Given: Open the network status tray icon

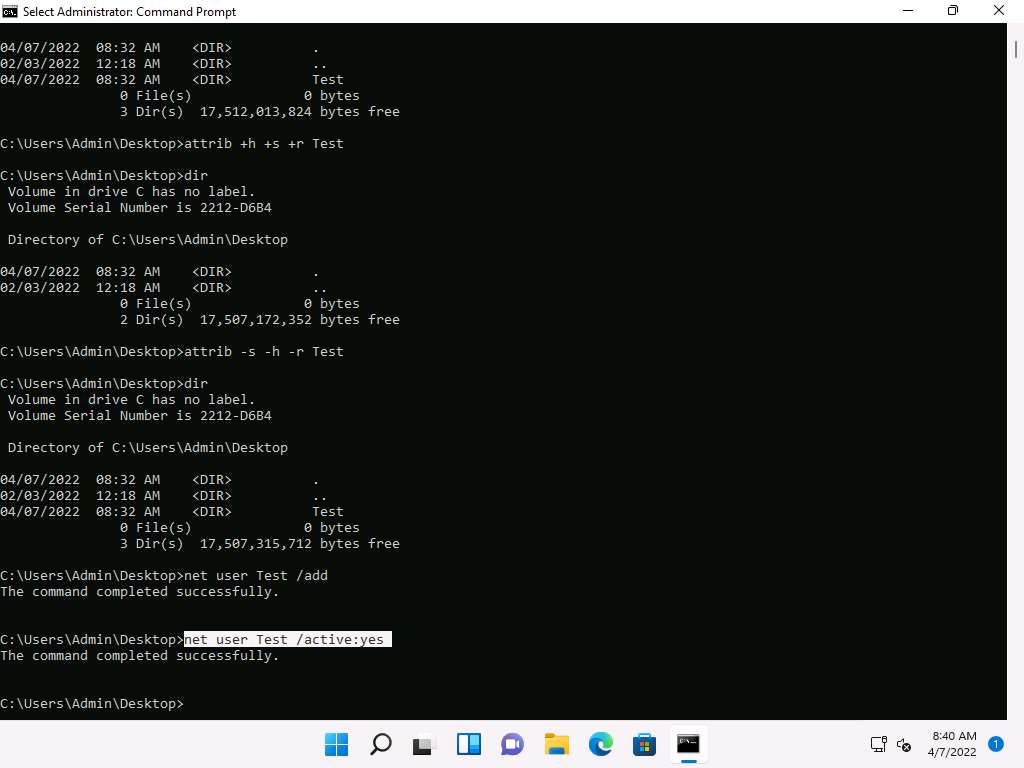Looking at the screenshot, I should click(878, 744).
